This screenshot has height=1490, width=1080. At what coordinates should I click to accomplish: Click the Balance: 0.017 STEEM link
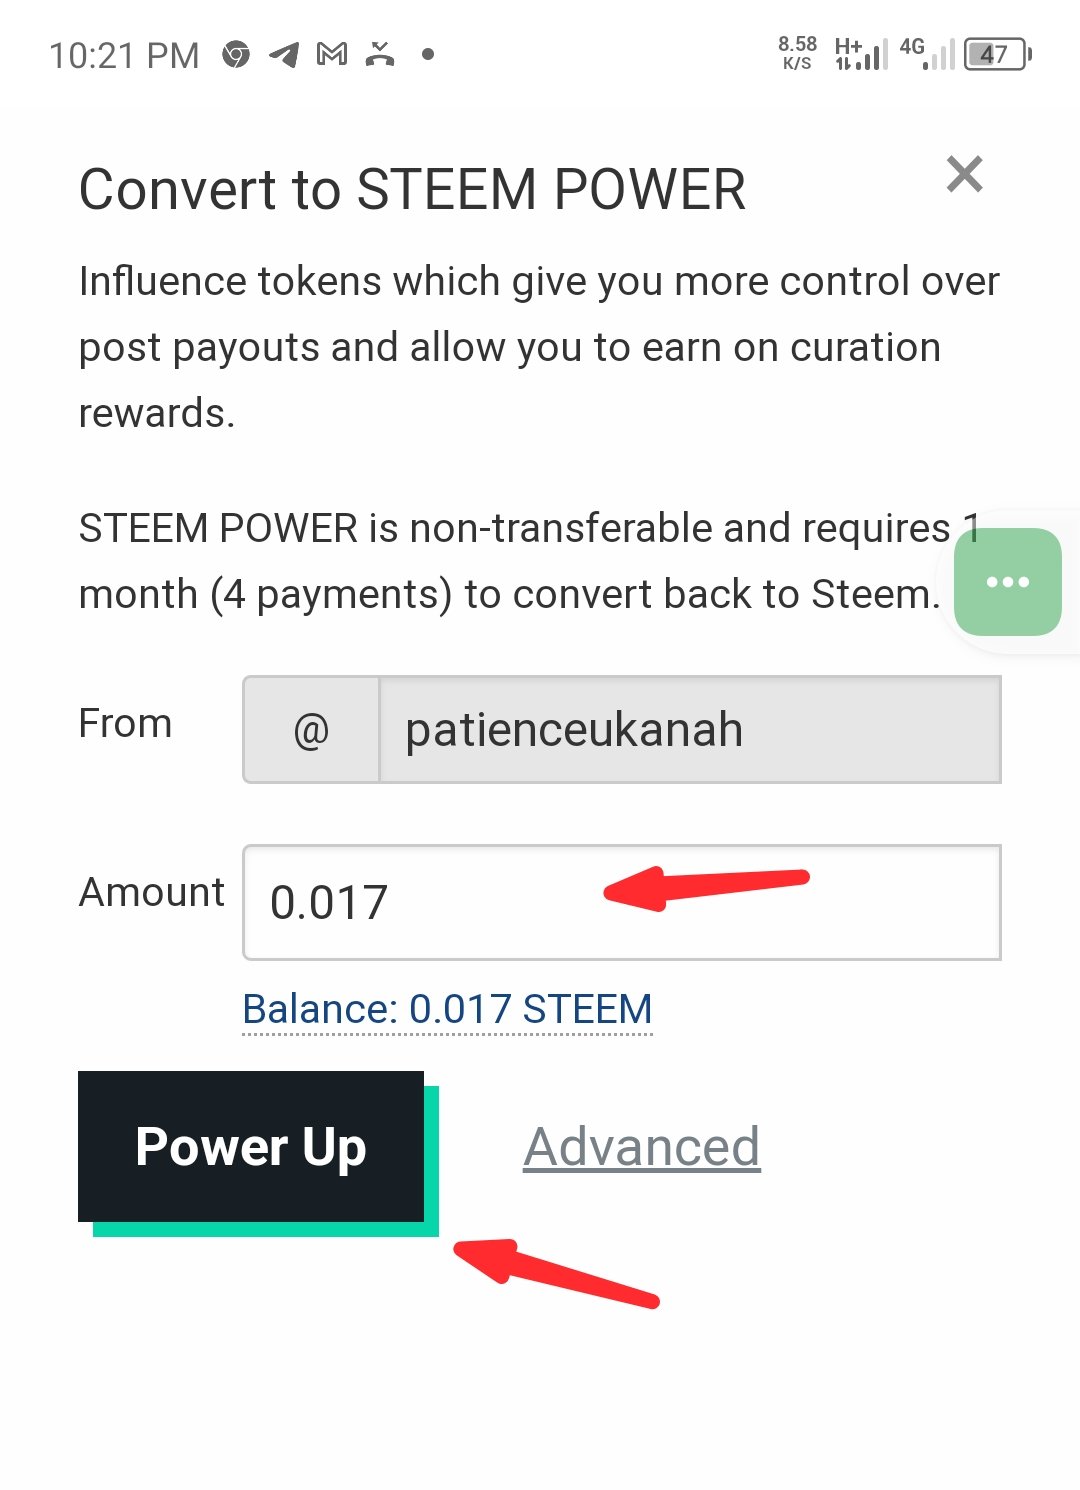[447, 1009]
